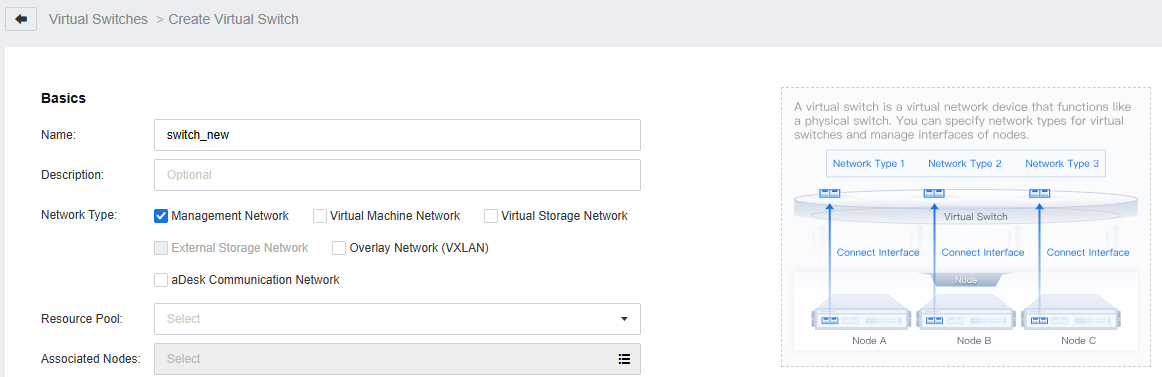Click Network Type 3 label in diagram

(1062, 164)
